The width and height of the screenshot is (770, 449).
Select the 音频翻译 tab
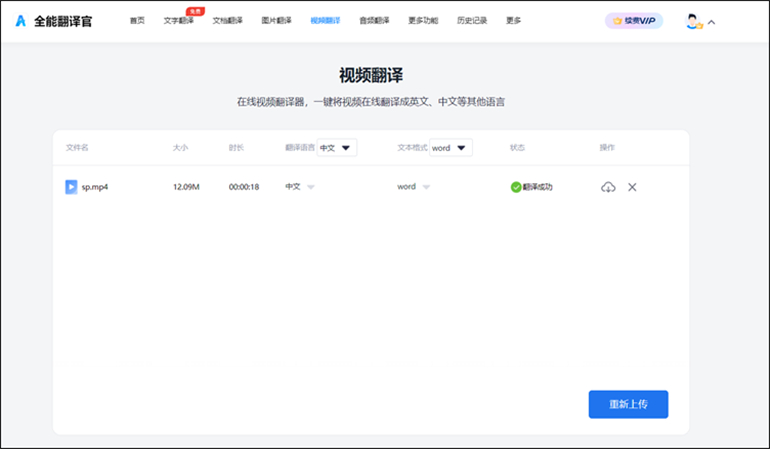[374, 21]
